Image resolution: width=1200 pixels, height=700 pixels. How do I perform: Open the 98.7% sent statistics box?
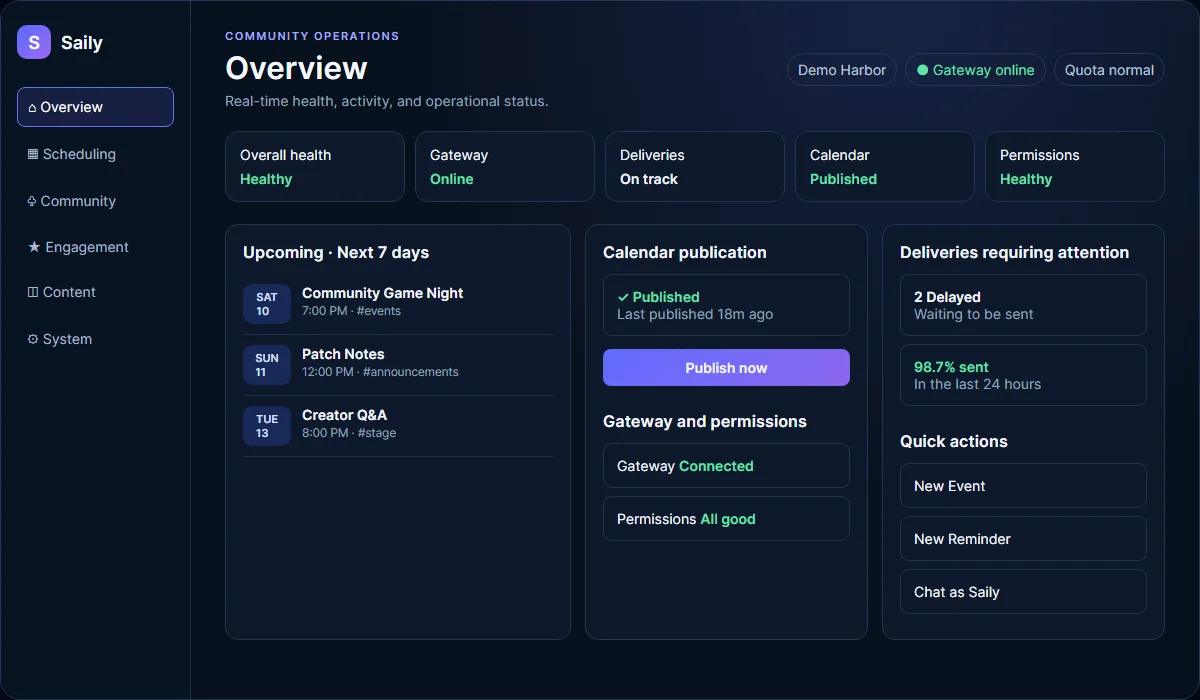click(x=1023, y=375)
